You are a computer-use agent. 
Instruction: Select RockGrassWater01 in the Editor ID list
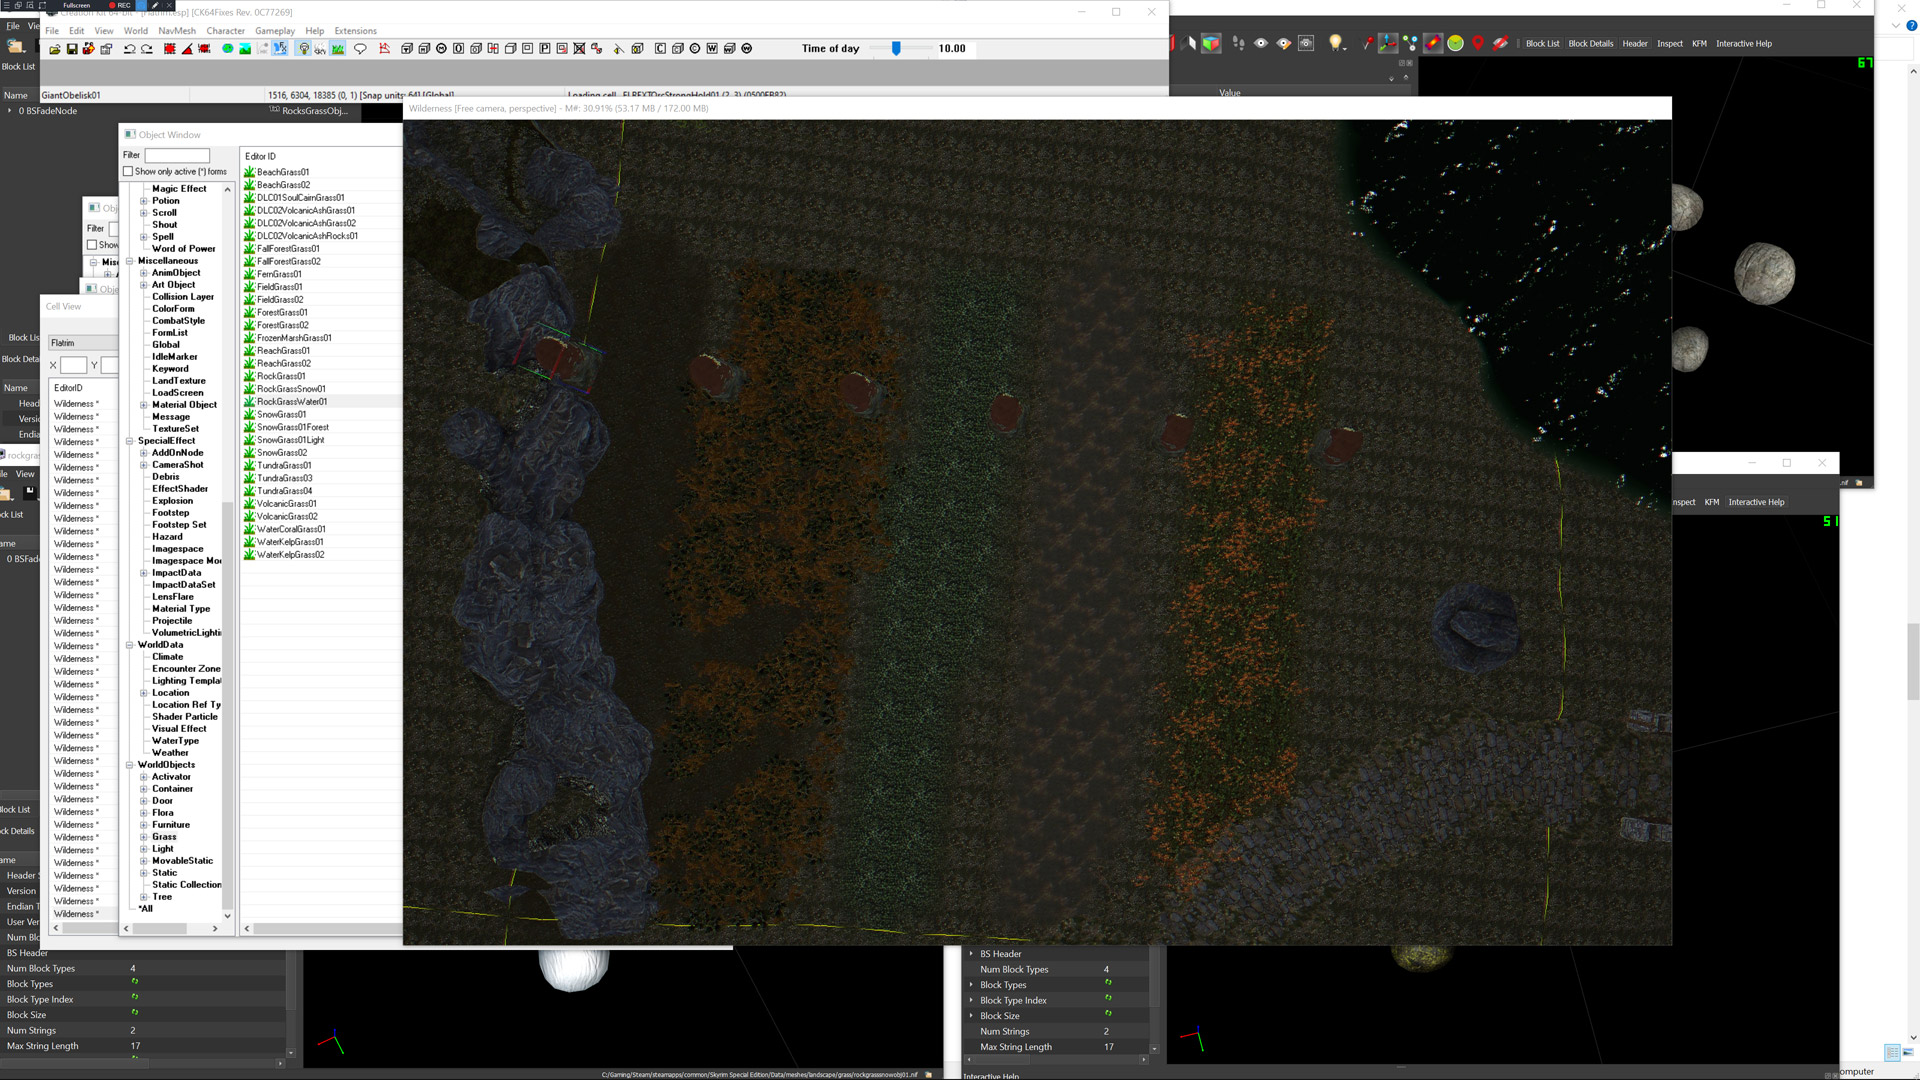[x=292, y=402]
